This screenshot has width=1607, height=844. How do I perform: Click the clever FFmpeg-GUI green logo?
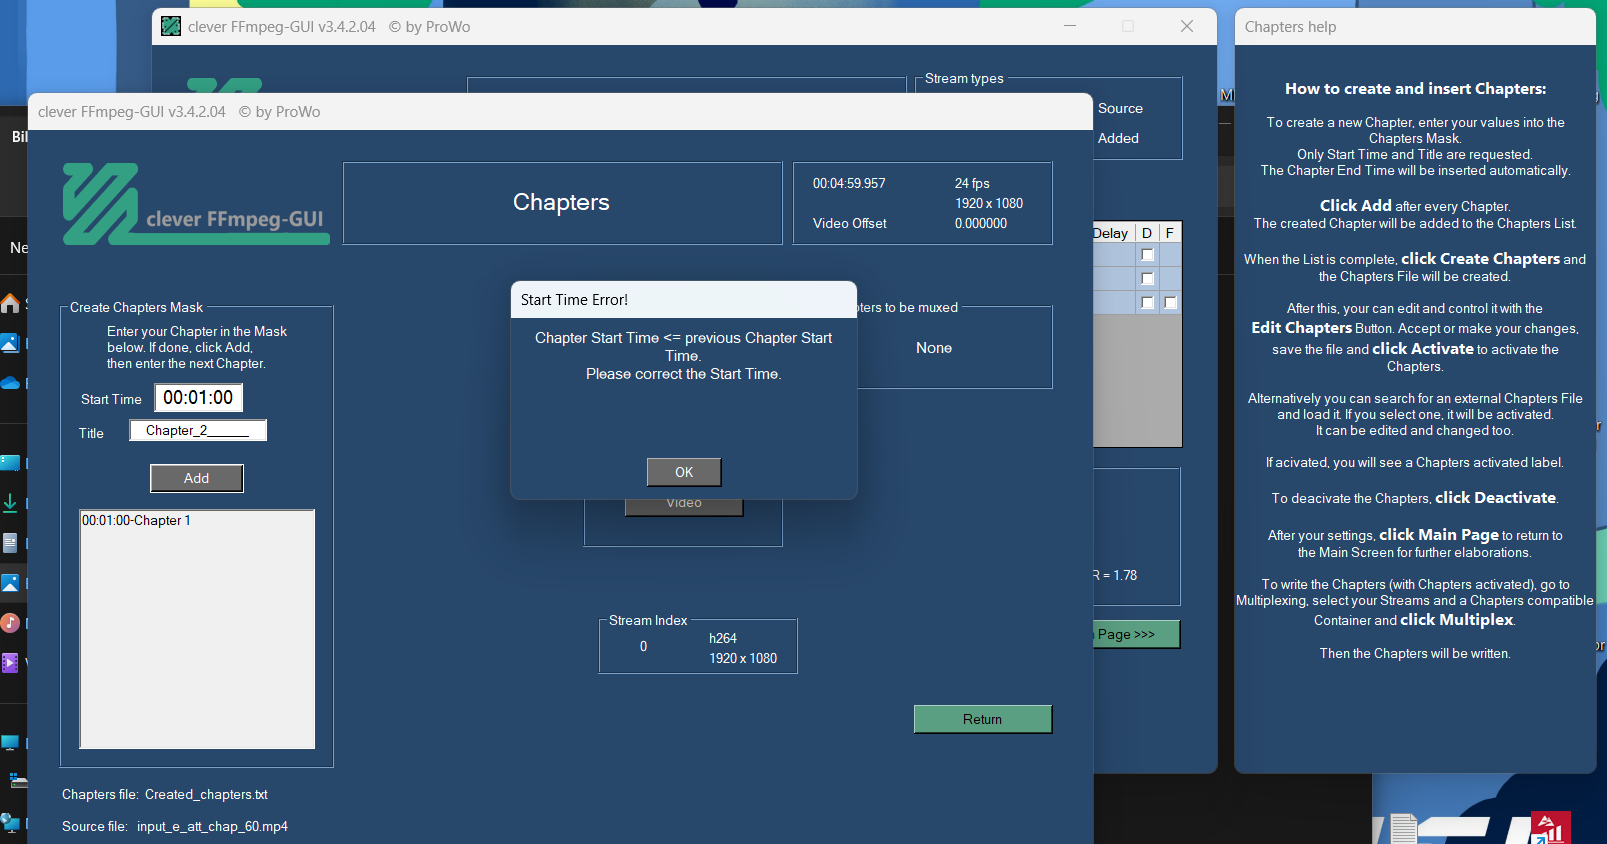[x=196, y=204]
